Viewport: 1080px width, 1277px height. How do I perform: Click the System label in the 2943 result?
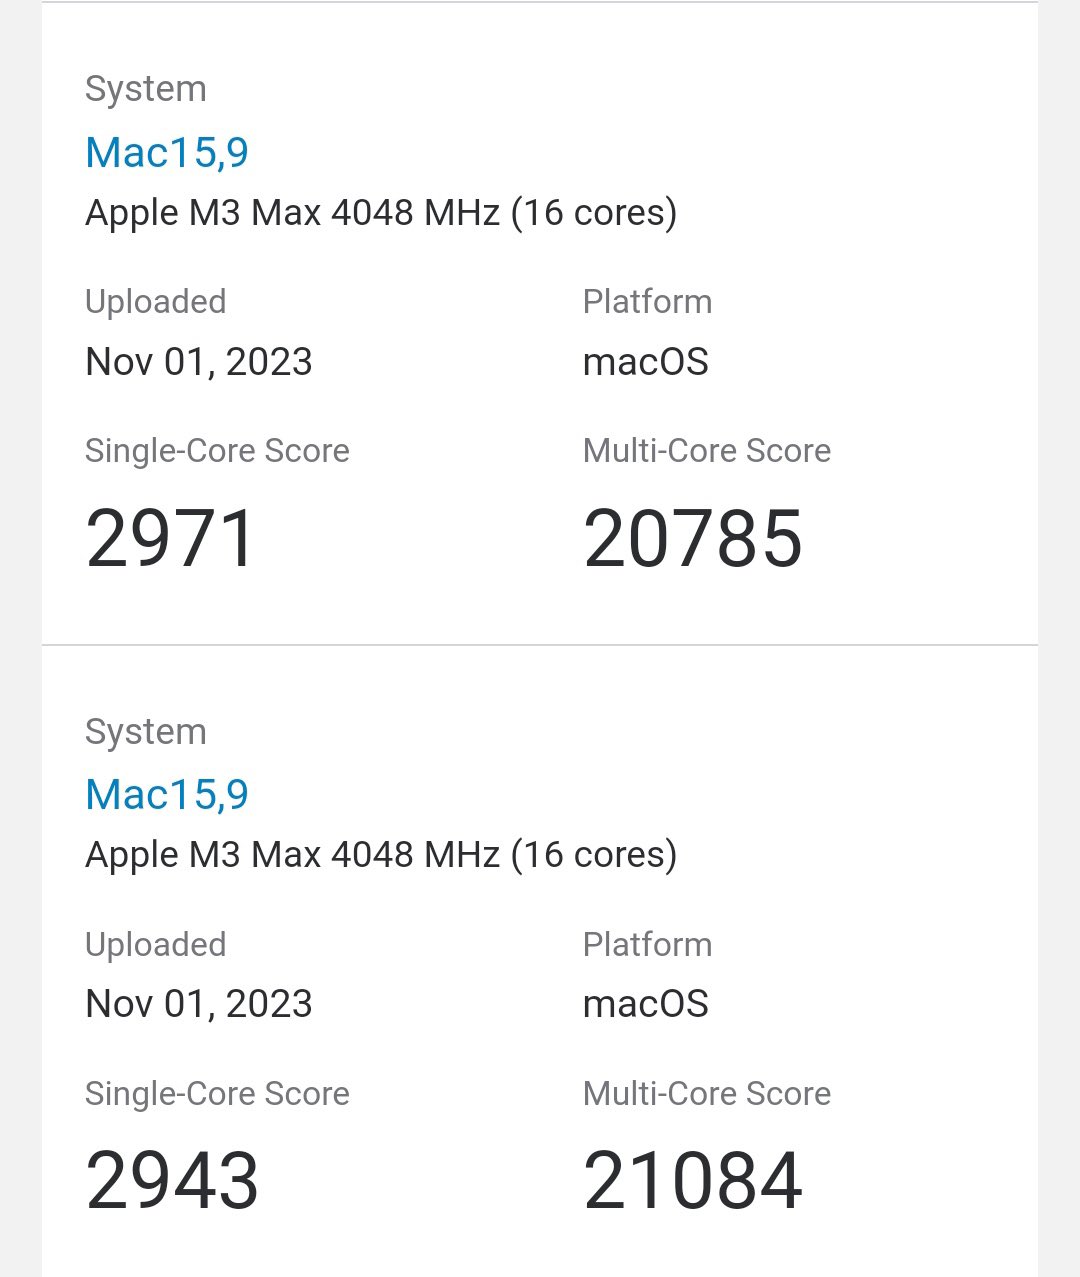(x=145, y=731)
